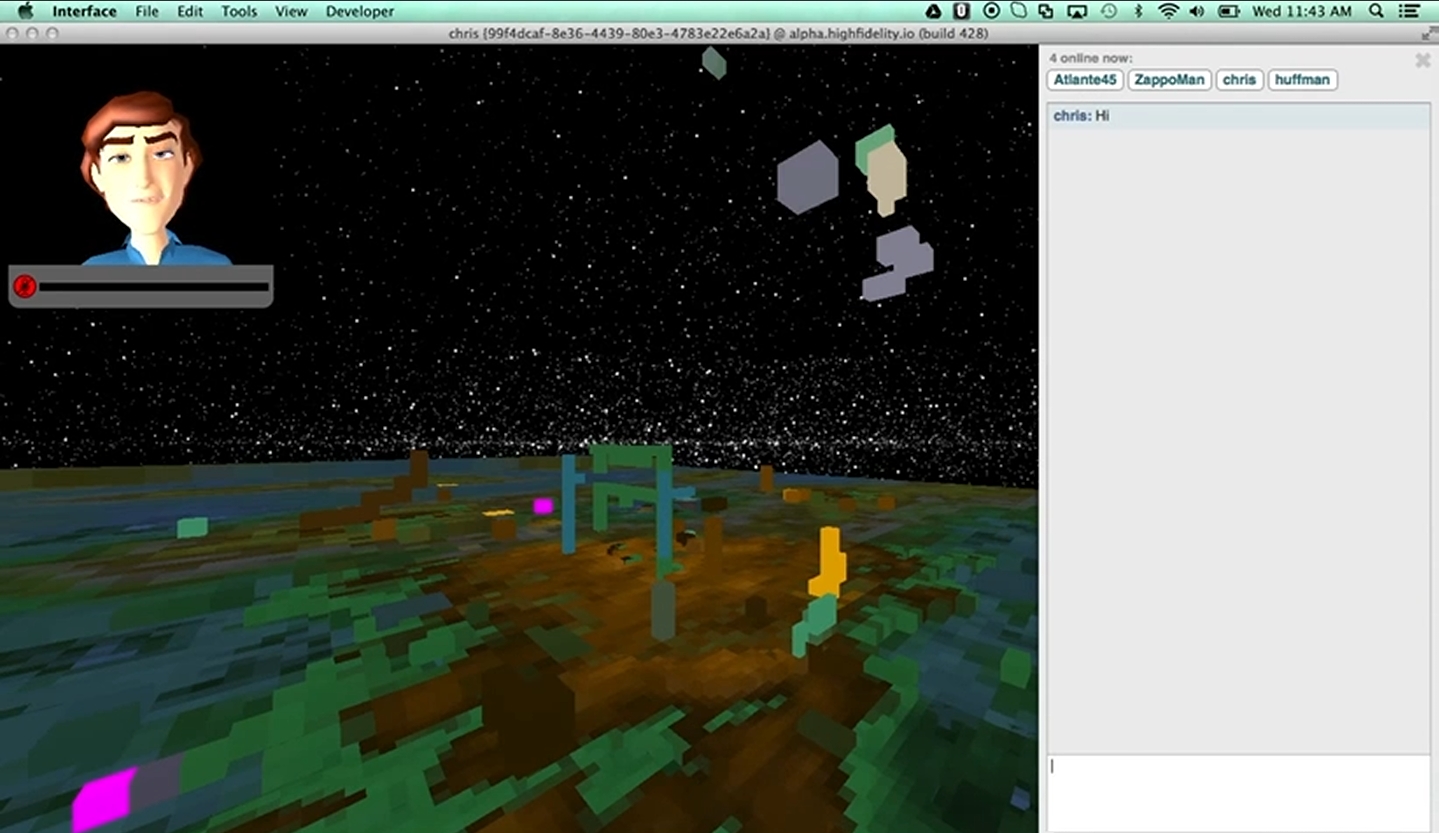The height and width of the screenshot is (833, 1439).
Task: Toggle the red microphone mute button
Action: click(25, 287)
